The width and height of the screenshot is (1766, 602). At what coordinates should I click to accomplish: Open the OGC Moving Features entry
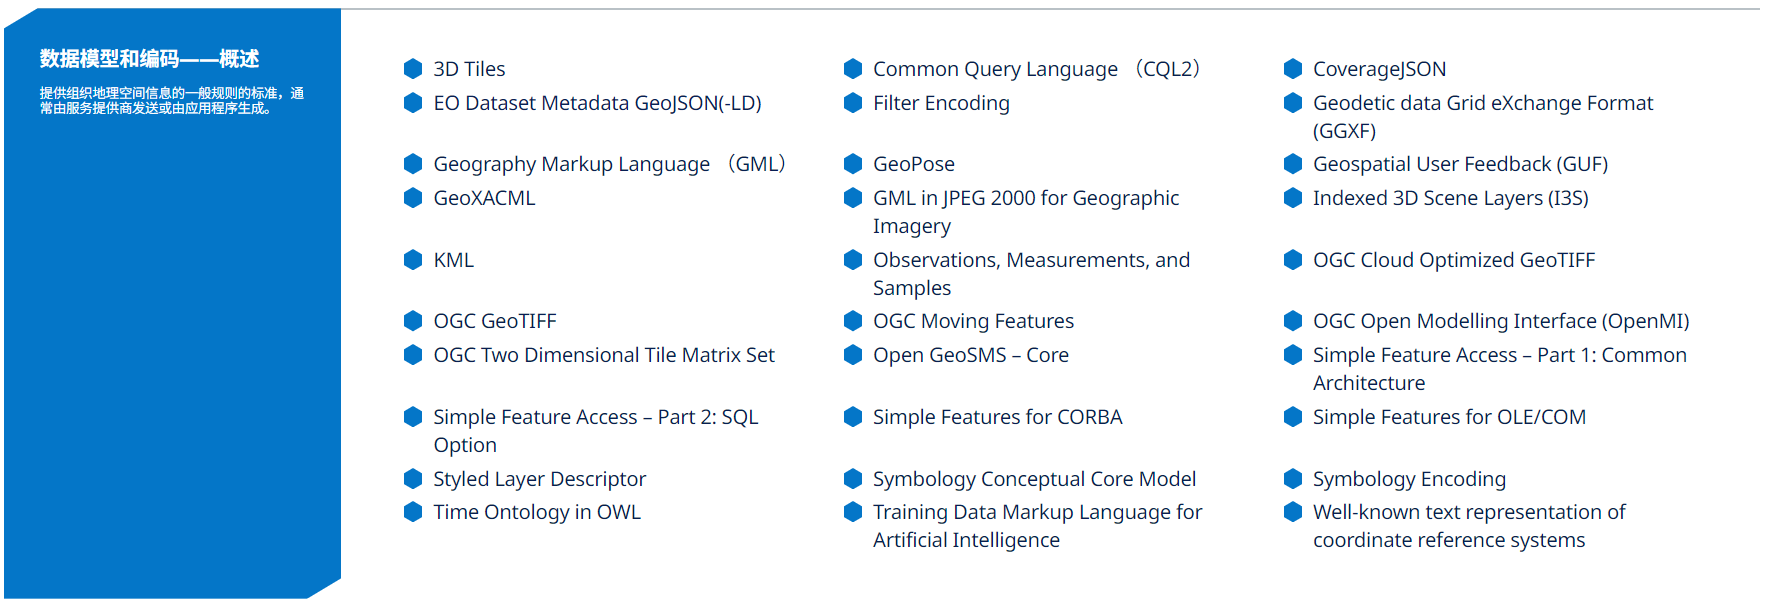(973, 321)
